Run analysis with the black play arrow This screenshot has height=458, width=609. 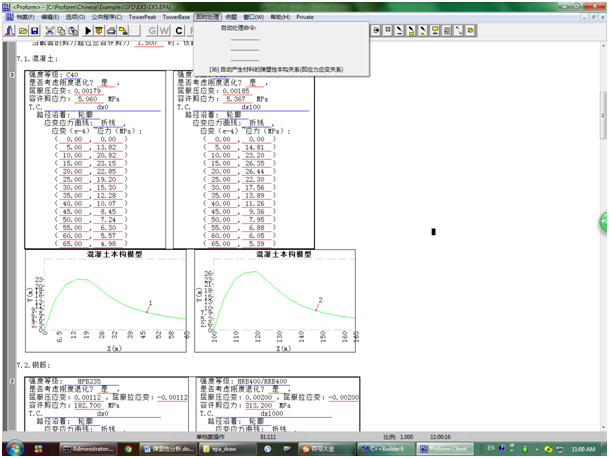[88, 30]
